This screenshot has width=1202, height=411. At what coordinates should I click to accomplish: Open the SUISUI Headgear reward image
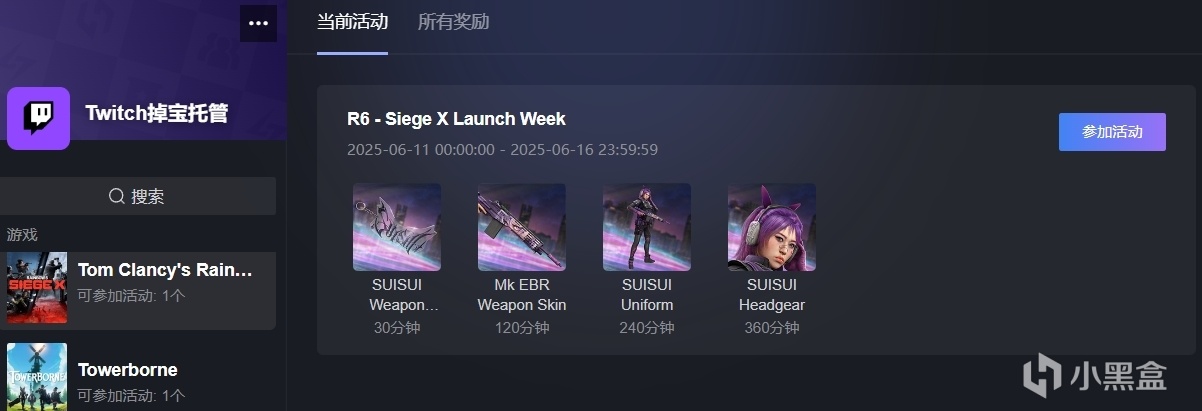(772, 227)
